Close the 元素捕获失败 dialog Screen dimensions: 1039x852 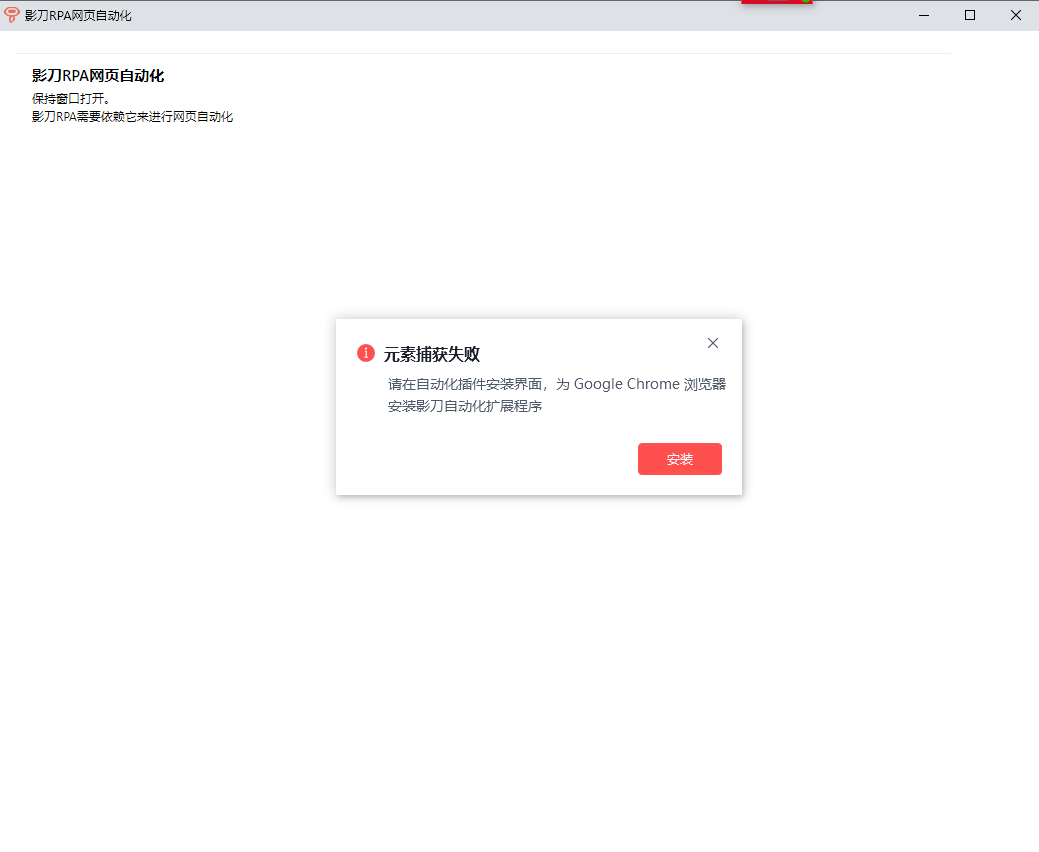(712, 343)
